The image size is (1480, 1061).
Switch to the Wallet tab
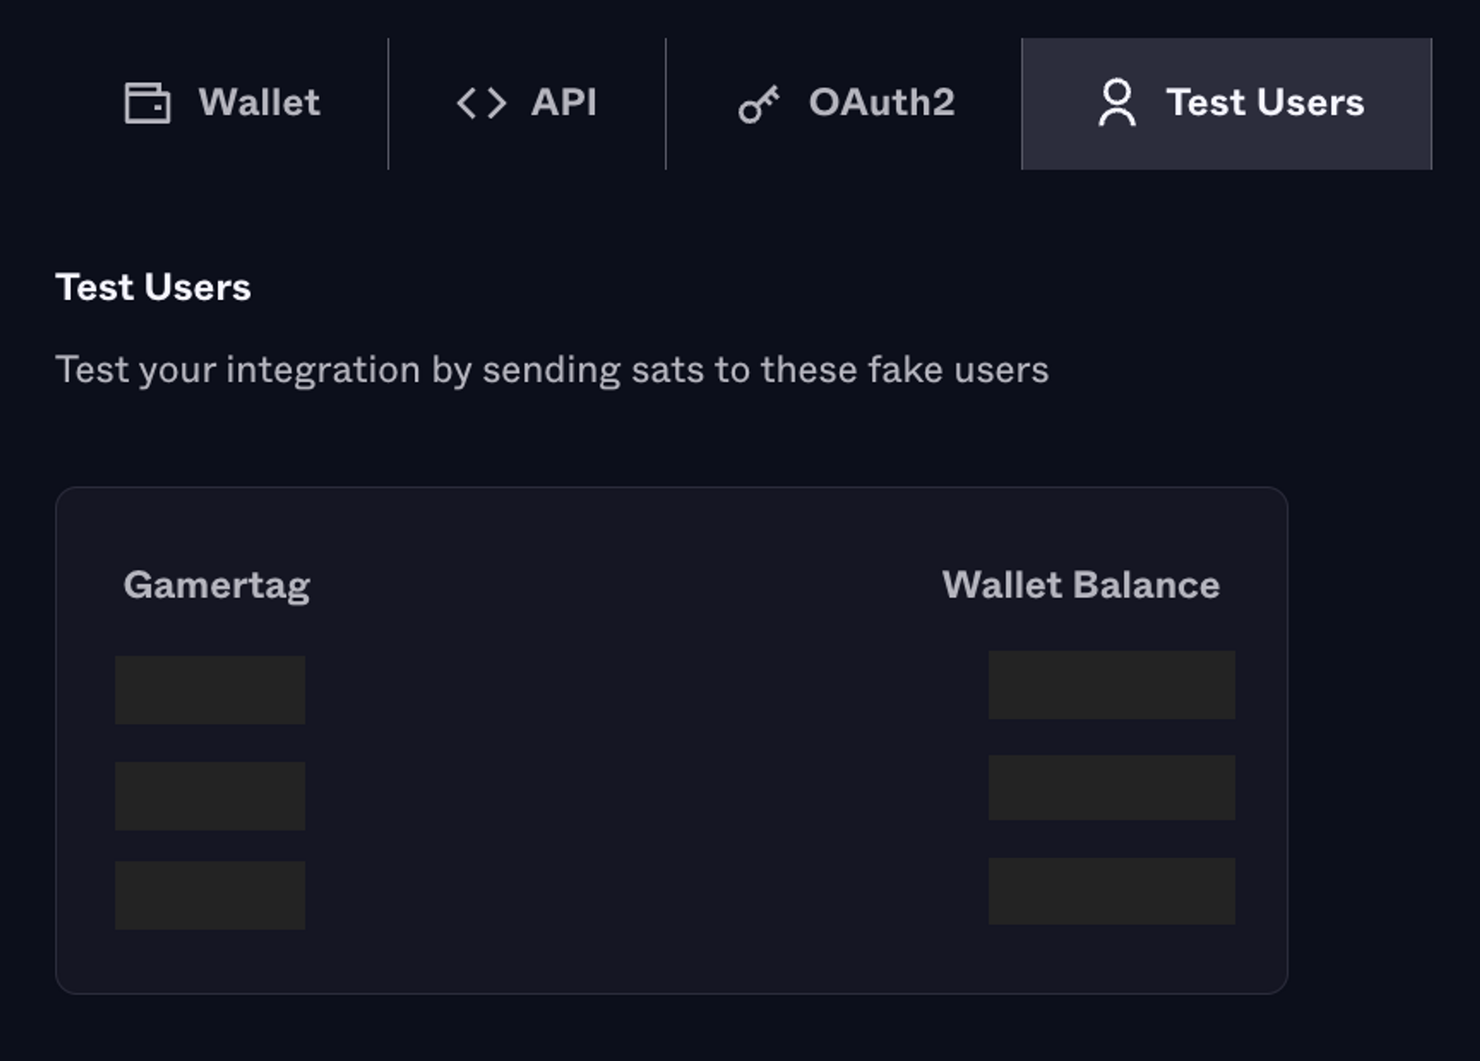coord(222,103)
